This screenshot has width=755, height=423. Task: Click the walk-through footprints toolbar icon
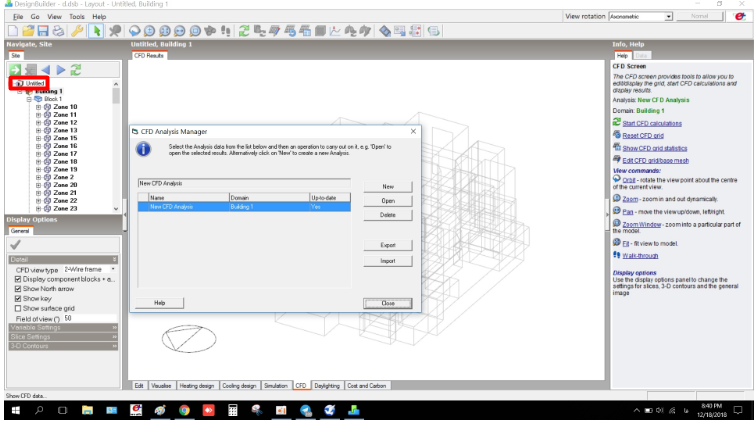[225, 31]
